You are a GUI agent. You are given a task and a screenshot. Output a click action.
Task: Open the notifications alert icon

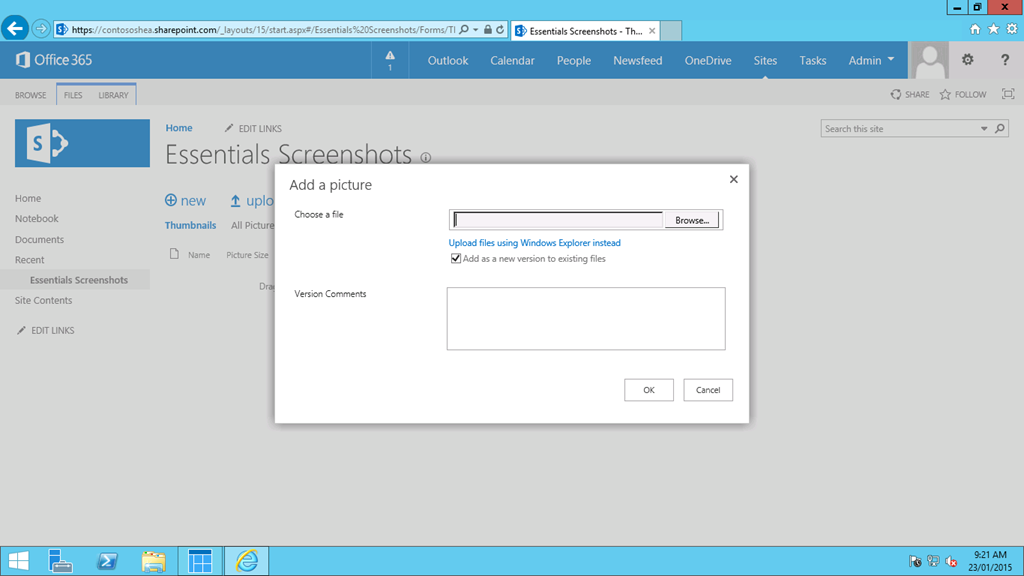(x=390, y=60)
